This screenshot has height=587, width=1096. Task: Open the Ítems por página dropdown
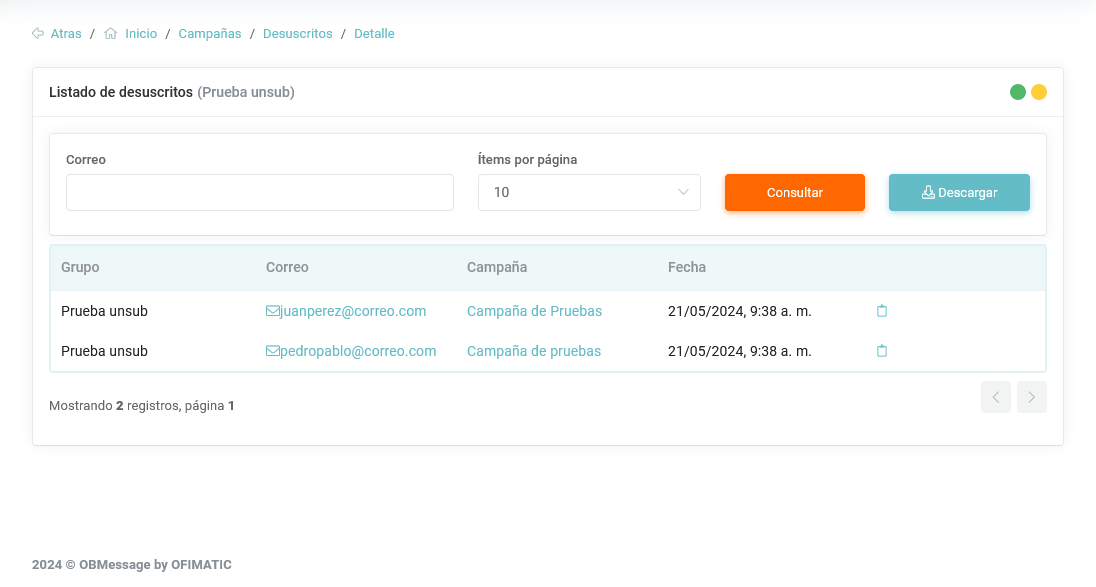[x=589, y=192]
